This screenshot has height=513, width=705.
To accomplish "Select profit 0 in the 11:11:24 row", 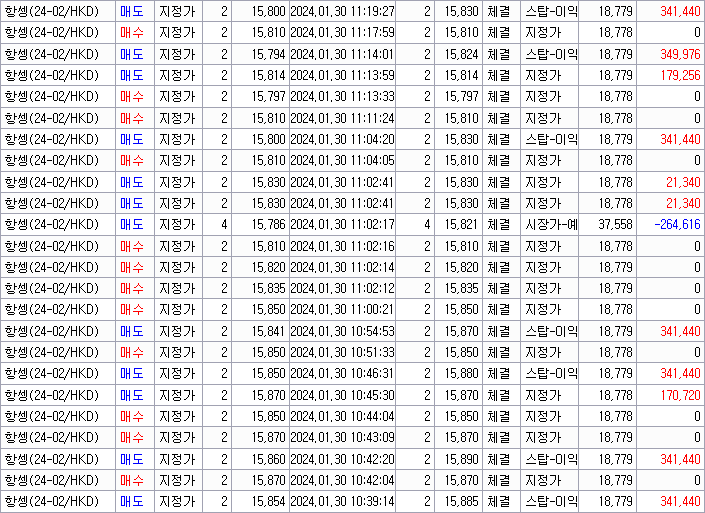I will (697, 118).
